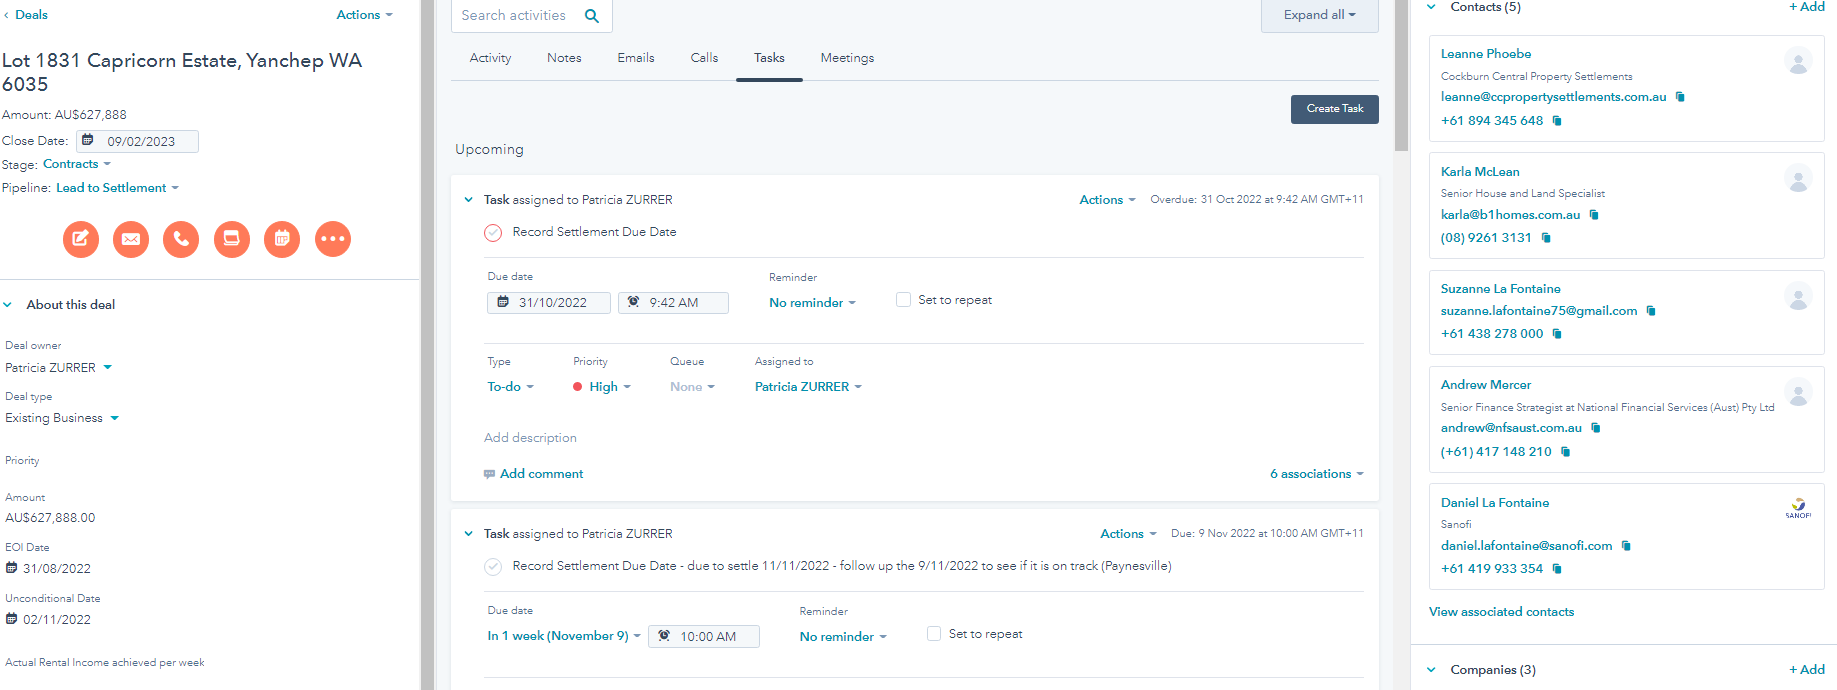Mark Record Settlement Due Date task complete

point(493,233)
